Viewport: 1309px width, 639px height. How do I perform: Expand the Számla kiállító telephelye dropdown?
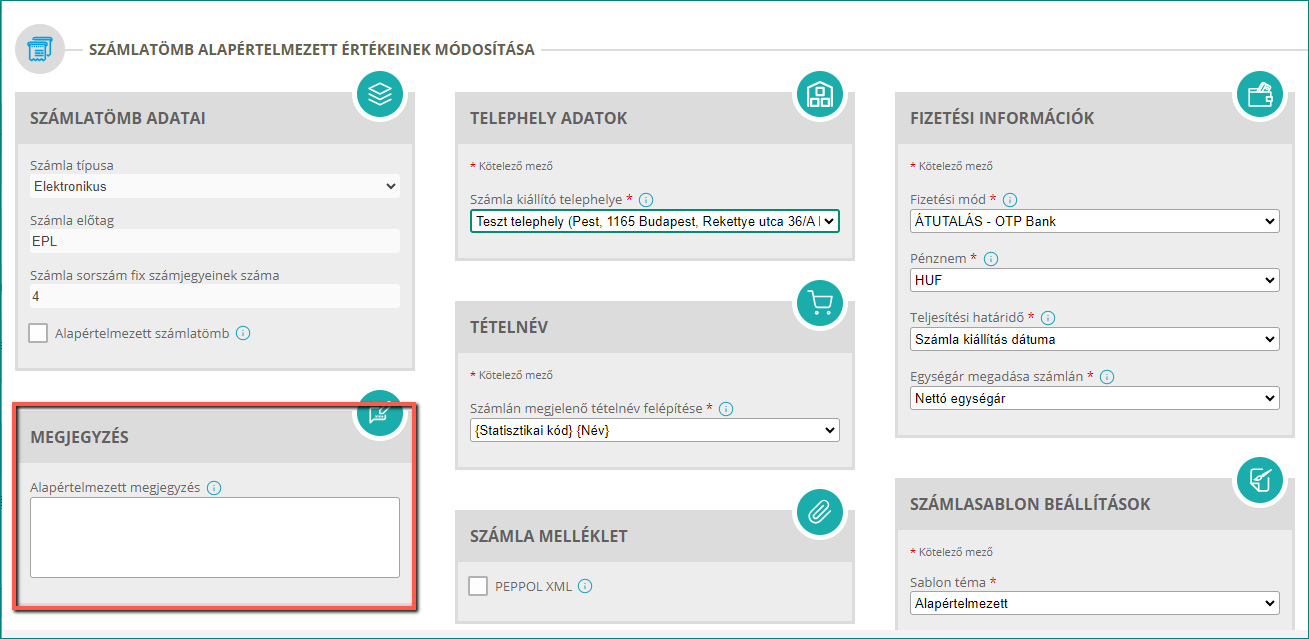[655, 220]
